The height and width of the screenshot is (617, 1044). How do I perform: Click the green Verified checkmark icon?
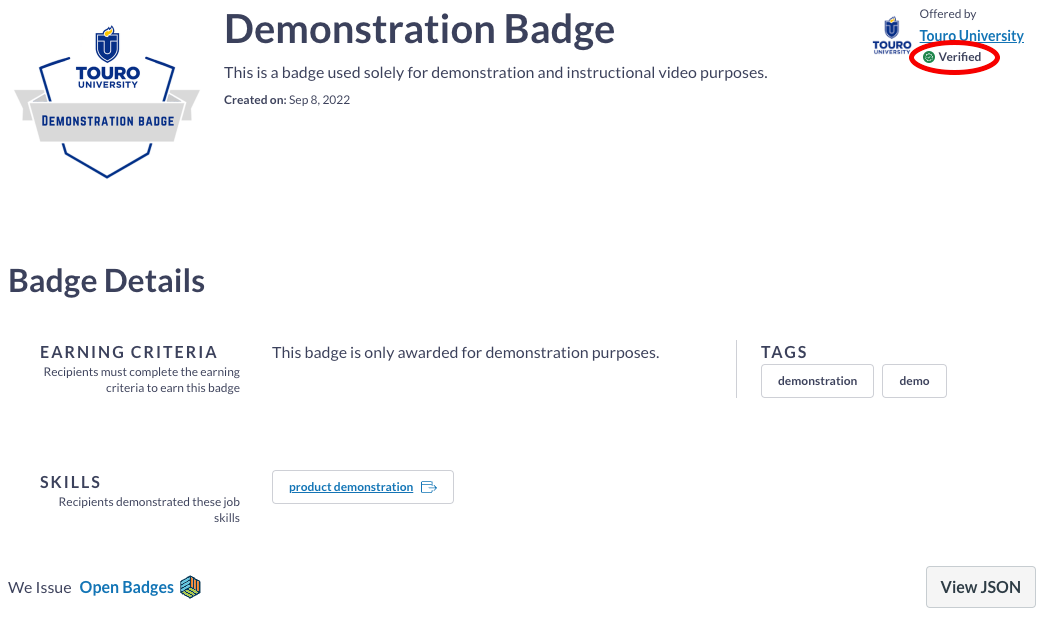coord(929,57)
